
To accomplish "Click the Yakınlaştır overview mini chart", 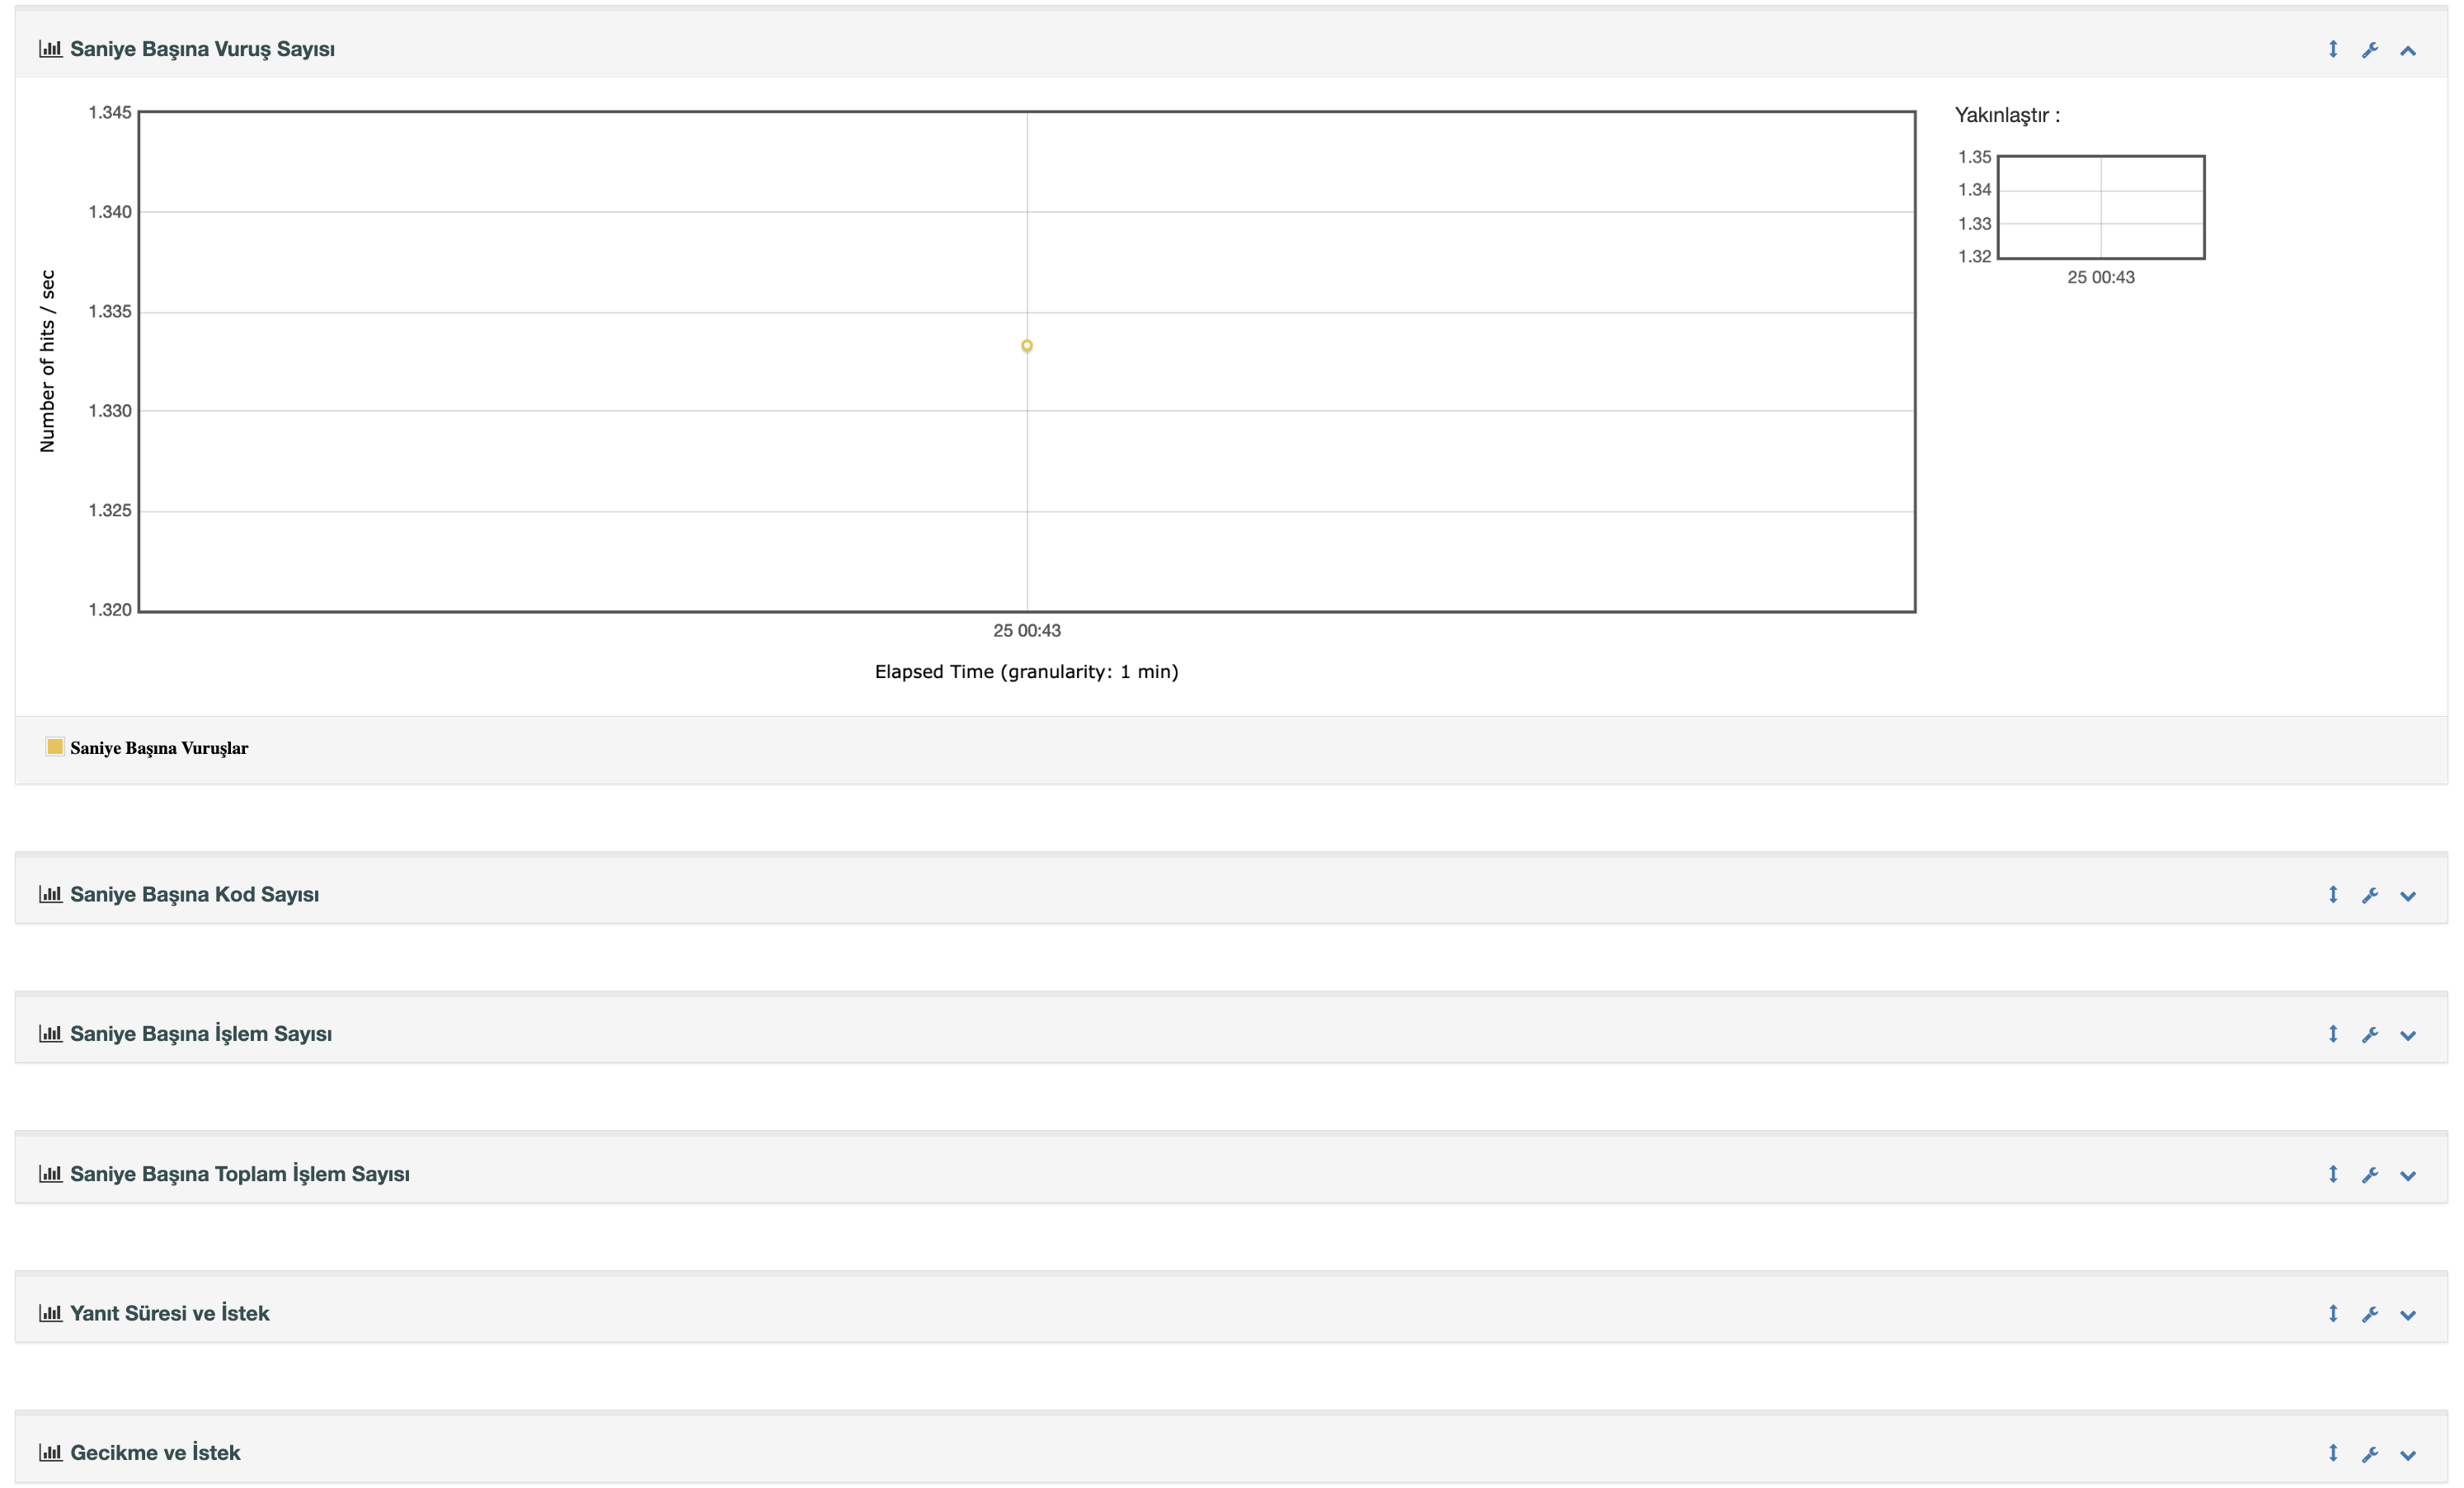I will pos(2100,207).
